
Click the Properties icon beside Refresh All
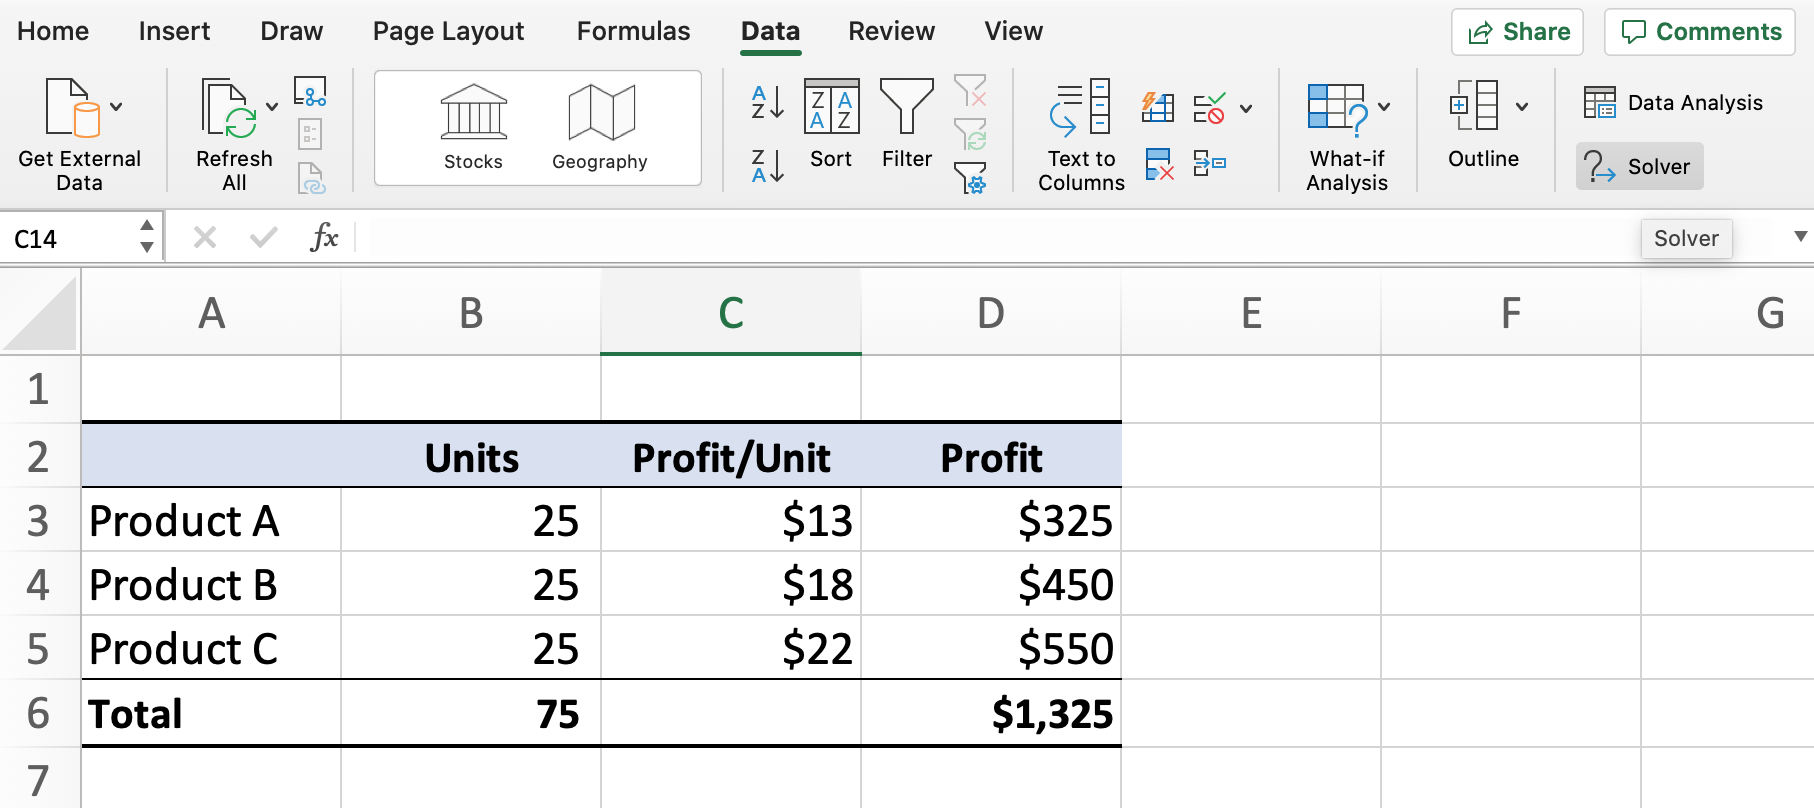pyautogui.click(x=310, y=134)
